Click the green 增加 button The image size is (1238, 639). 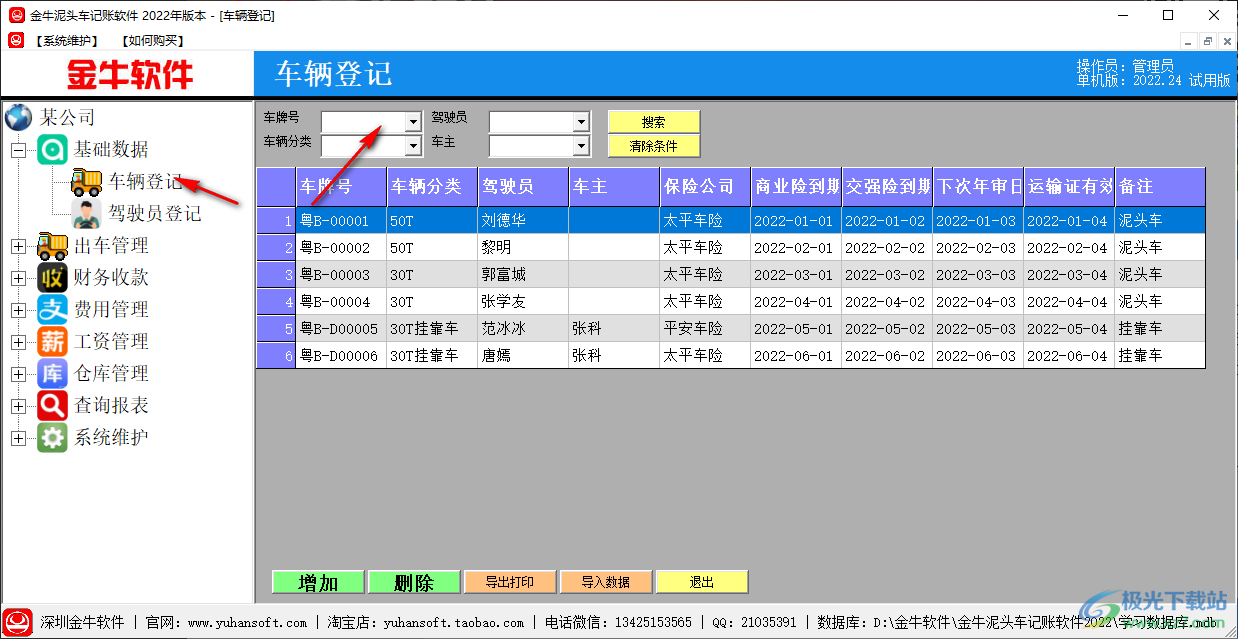(x=318, y=582)
